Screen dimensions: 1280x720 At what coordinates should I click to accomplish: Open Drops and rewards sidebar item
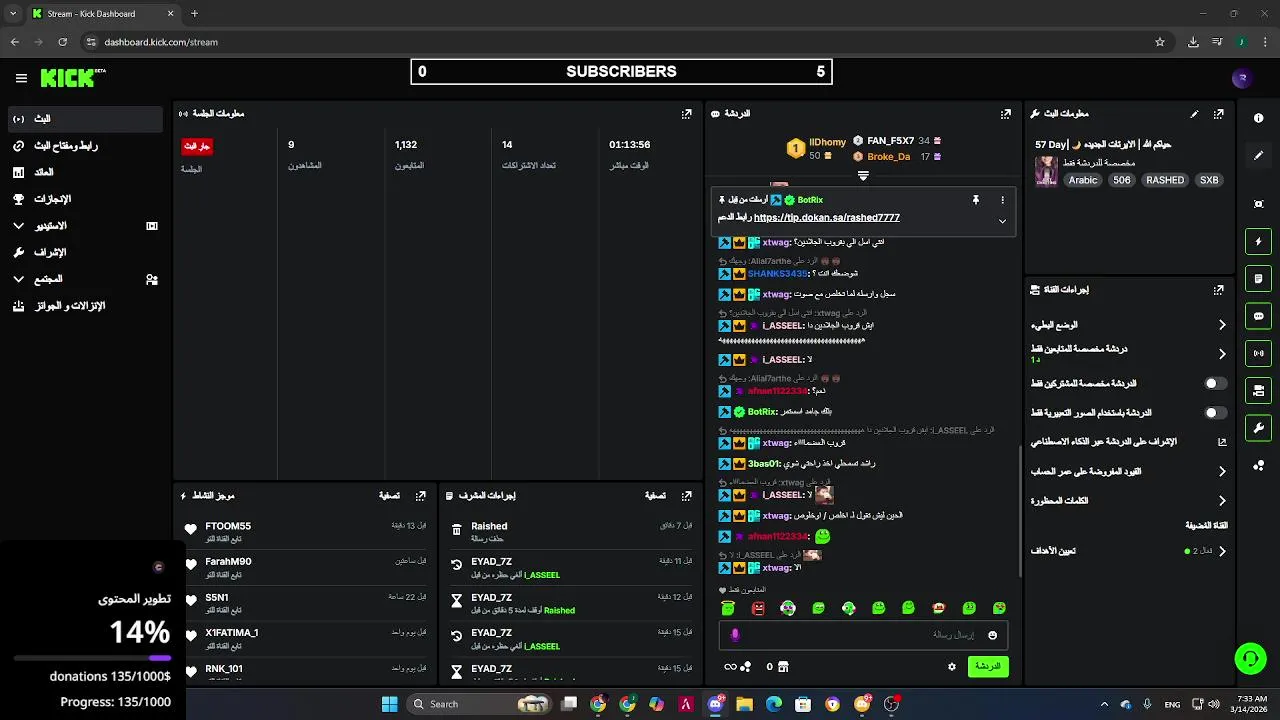[84, 306]
